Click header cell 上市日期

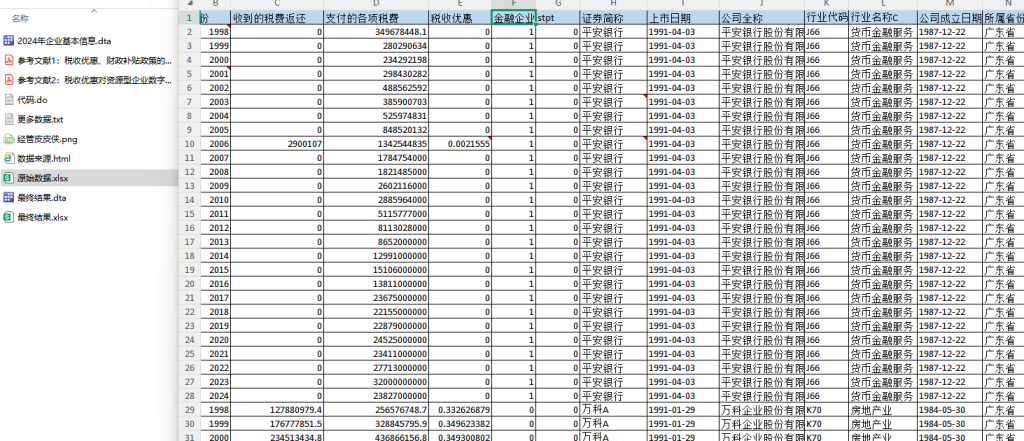point(683,18)
